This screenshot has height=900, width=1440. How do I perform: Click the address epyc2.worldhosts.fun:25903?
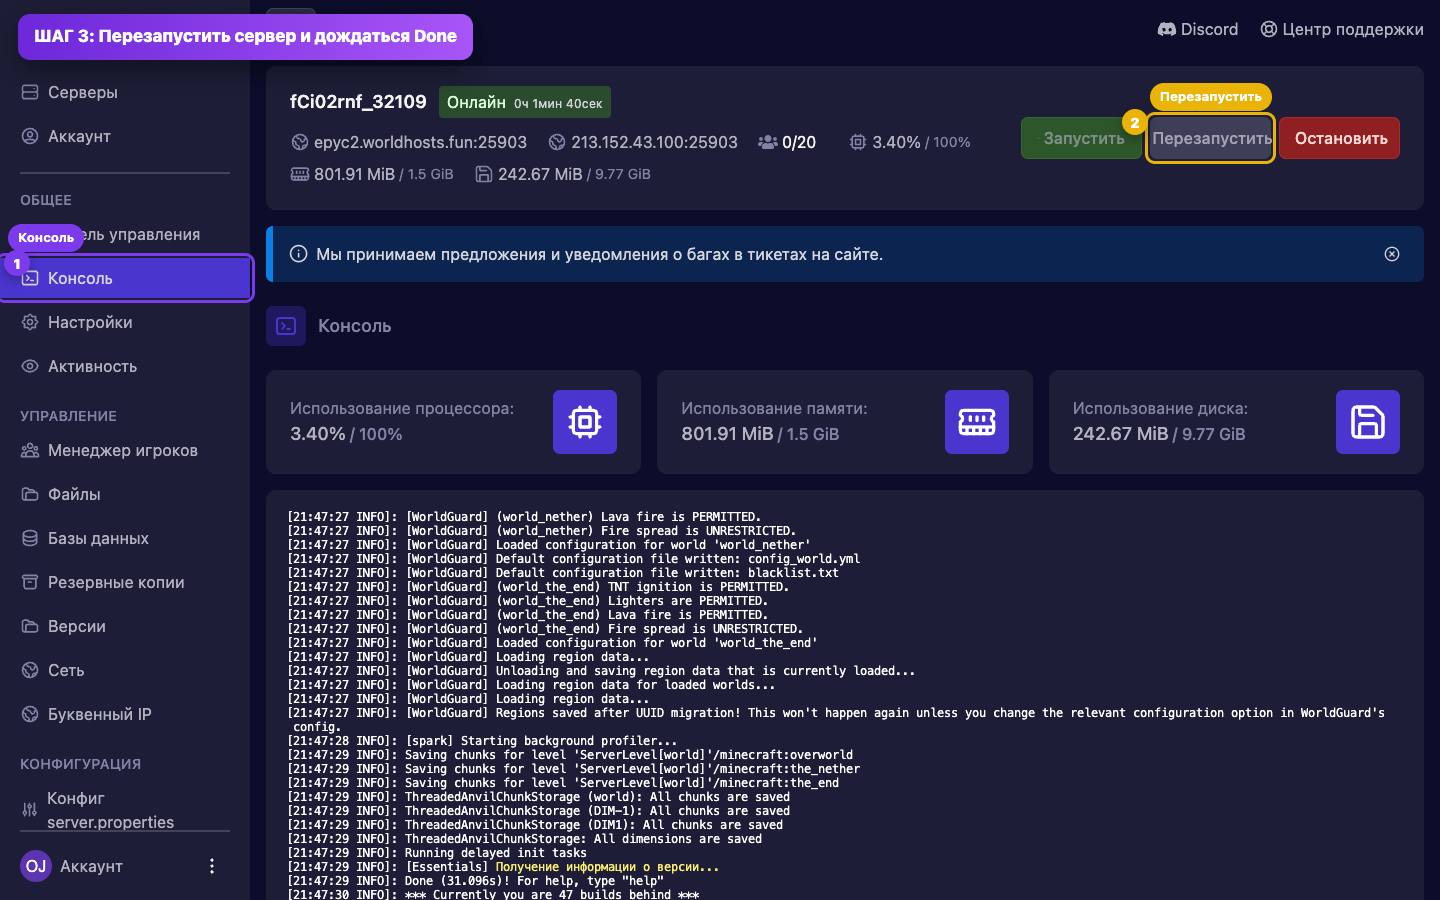click(420, 142)
